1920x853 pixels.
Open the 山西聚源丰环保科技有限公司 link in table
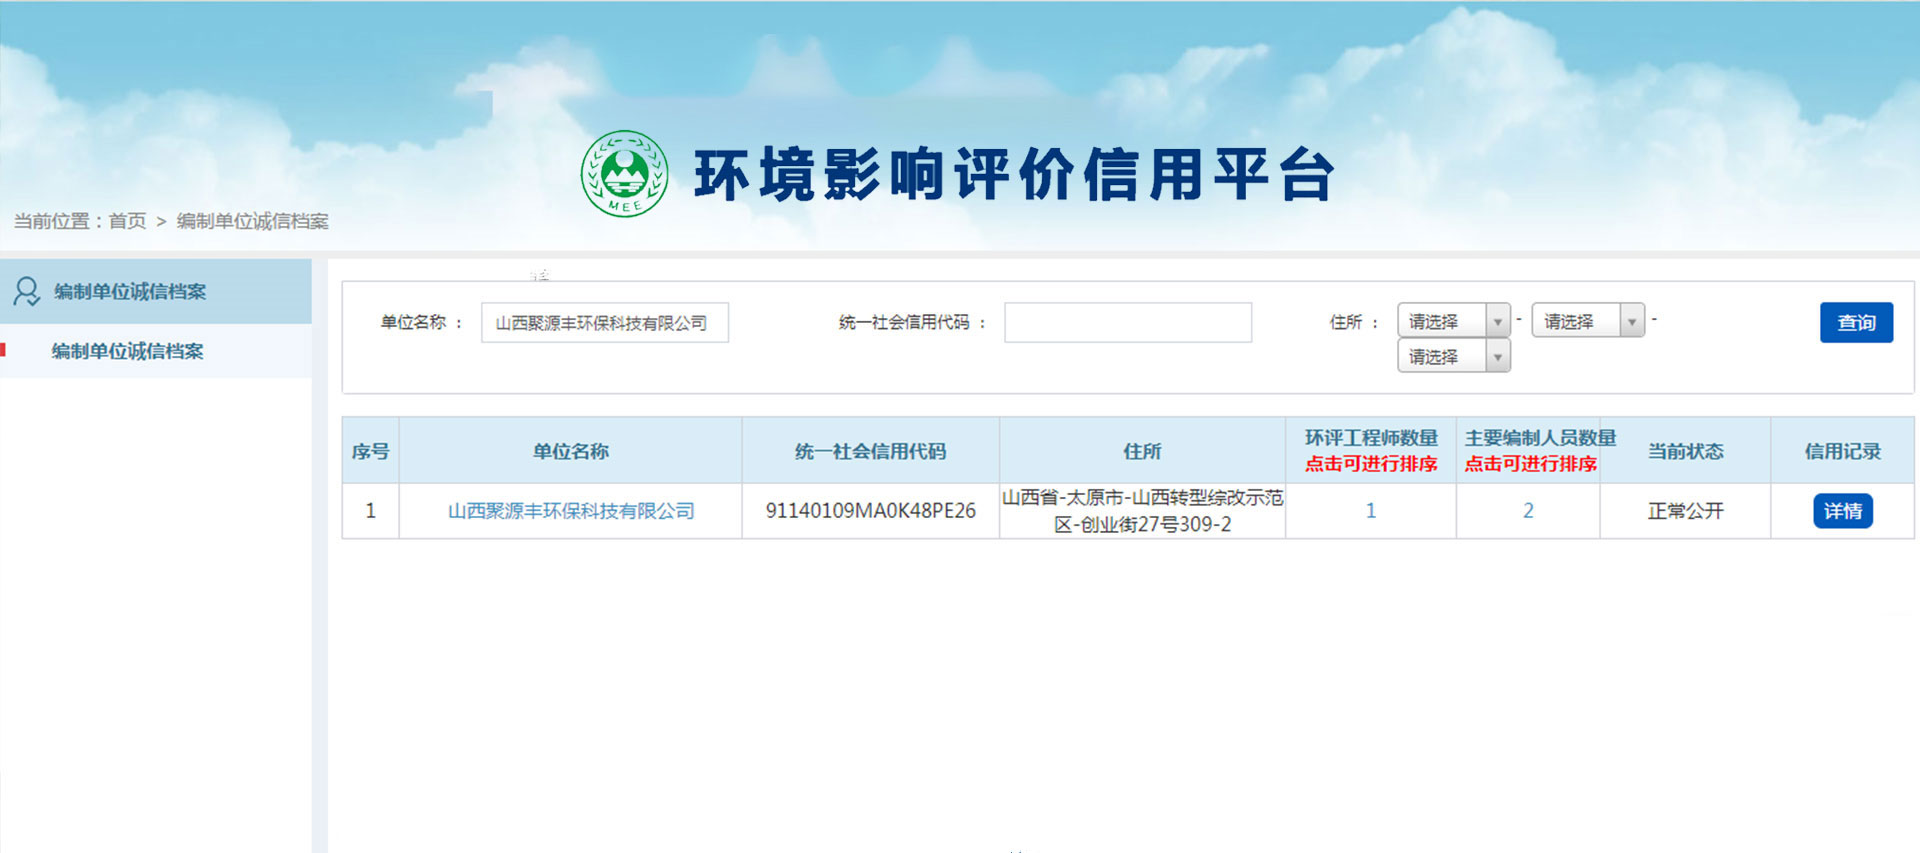(x=571, y=511)
